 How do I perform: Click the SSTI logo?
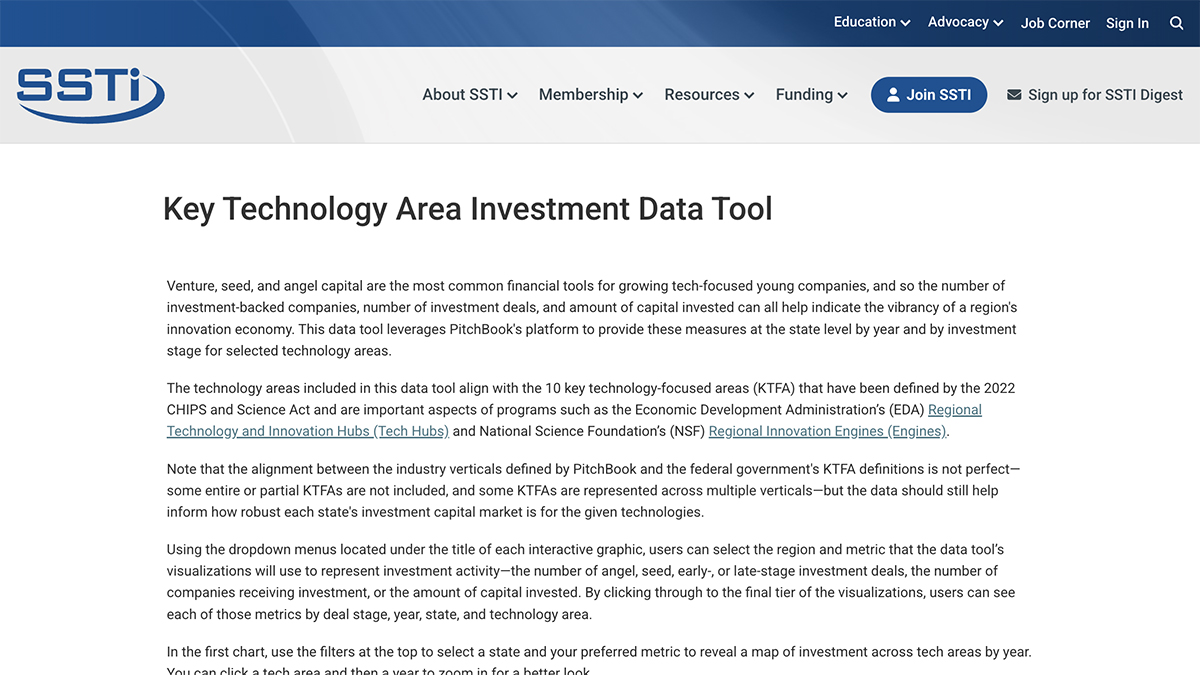(x=90, y=95)
